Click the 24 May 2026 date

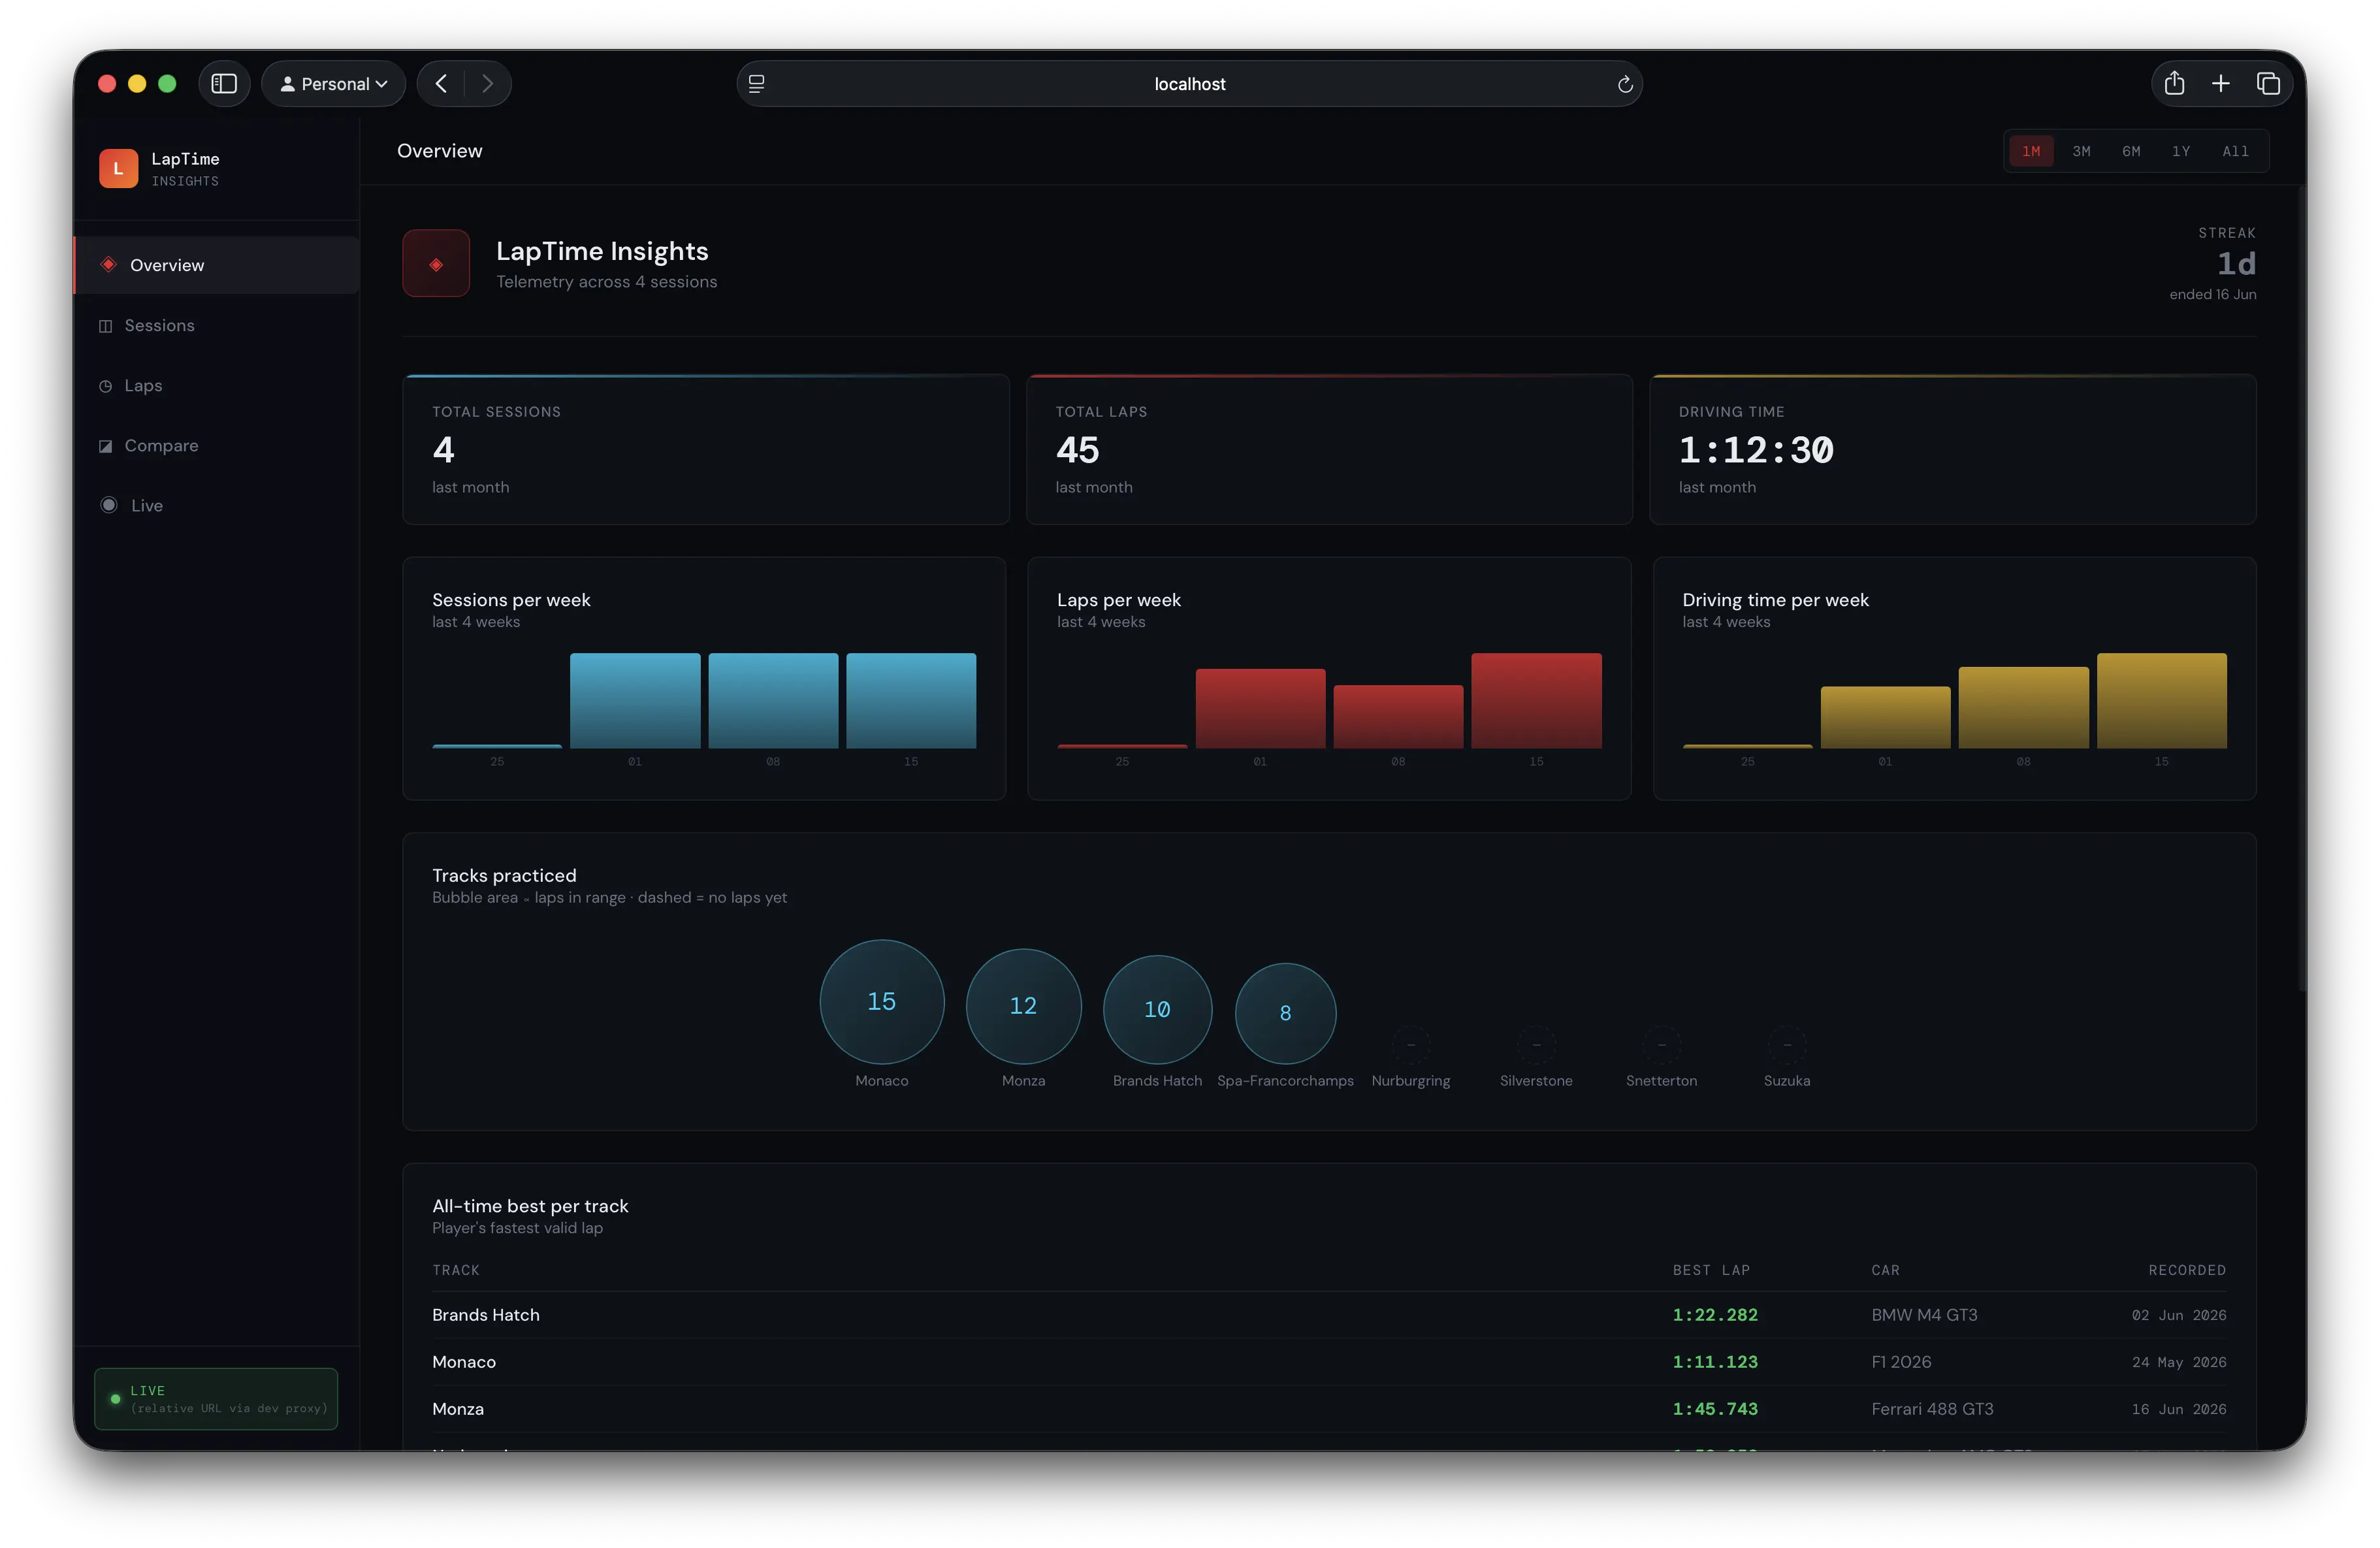click(2179, 1362)
